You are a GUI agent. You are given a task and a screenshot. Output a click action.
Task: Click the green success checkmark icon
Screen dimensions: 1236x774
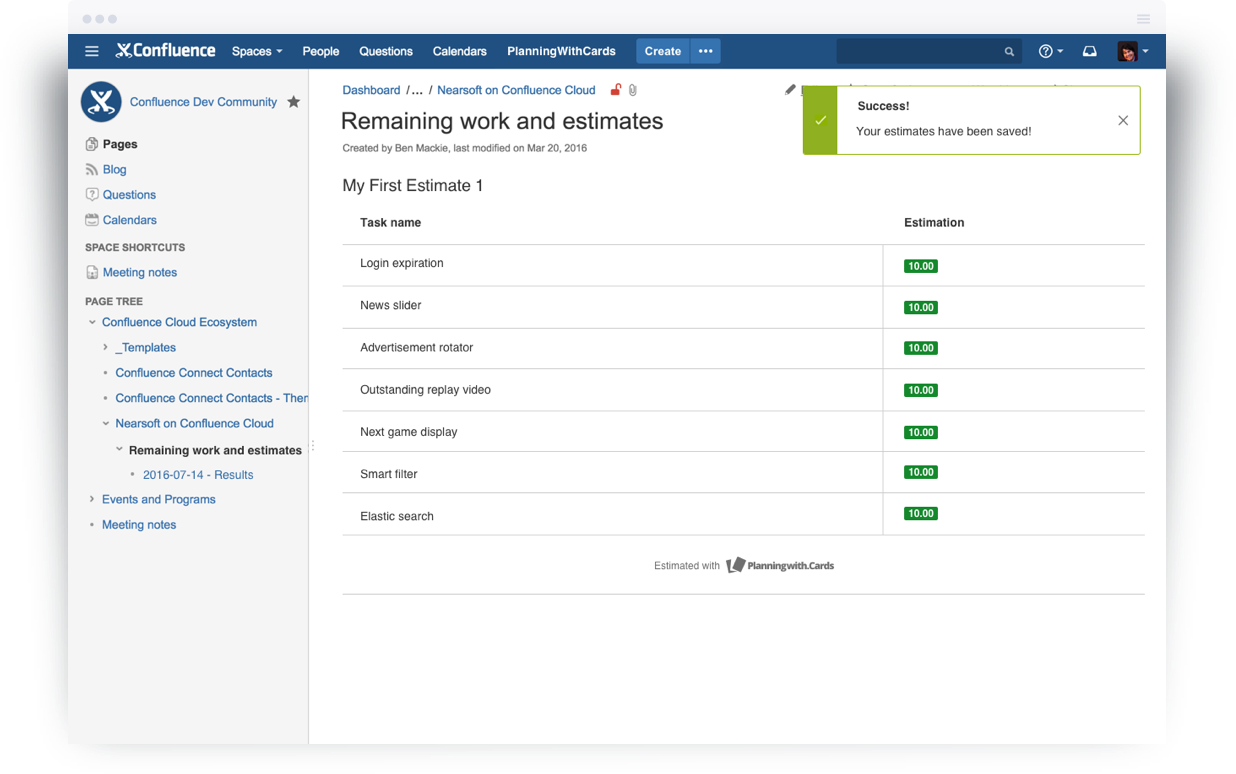820,120
